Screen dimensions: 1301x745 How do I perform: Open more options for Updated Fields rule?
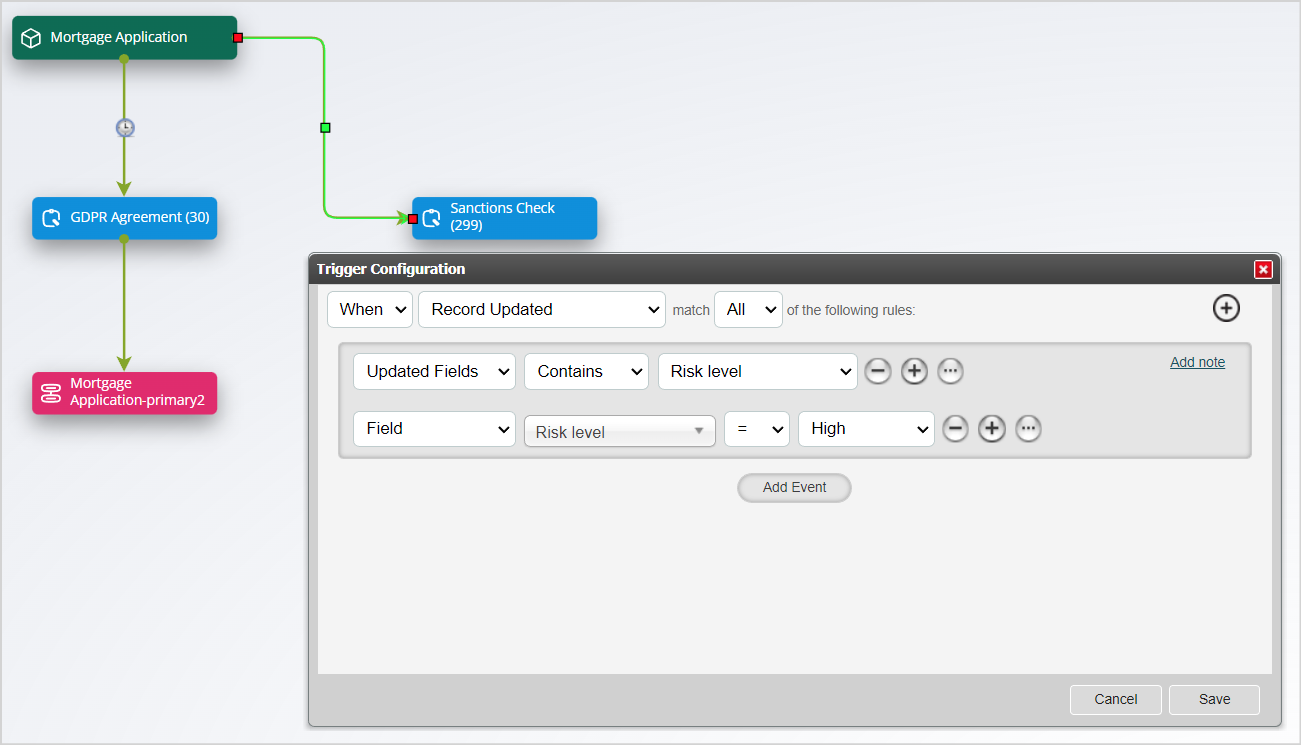coord(950,371)
